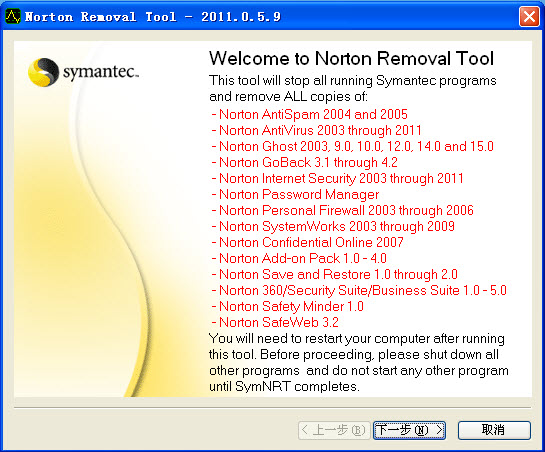The image size is (545, 452).
Task: Click the Norton Personal Firewall 2003 through 2006 line
Action: point(342,210)
